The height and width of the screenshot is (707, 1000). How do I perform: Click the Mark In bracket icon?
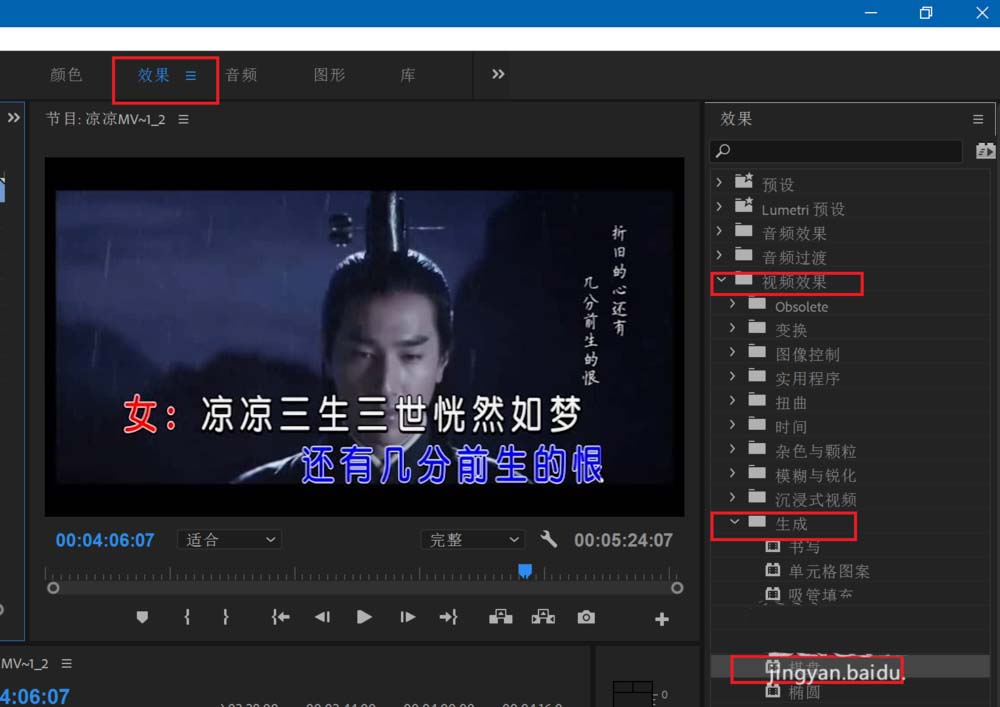click(187, 617)
